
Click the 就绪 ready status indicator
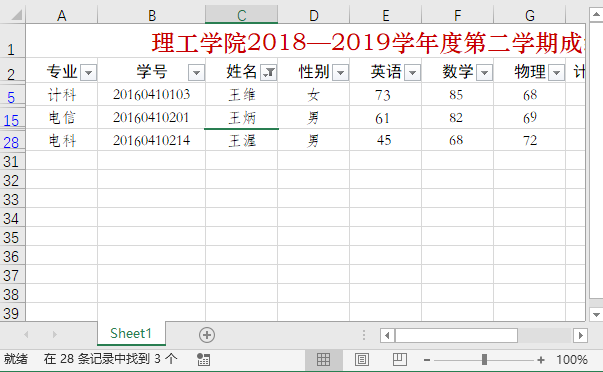pyautogui.click(x=16, y=359)
